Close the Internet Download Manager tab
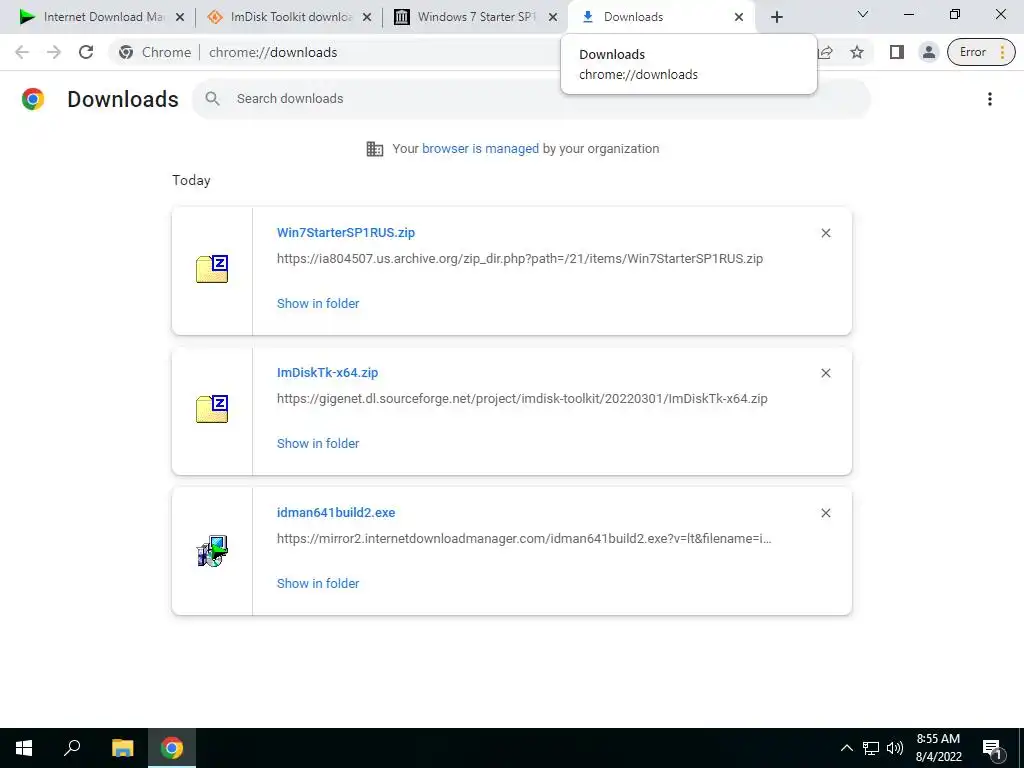 click(x=180, y=18)
